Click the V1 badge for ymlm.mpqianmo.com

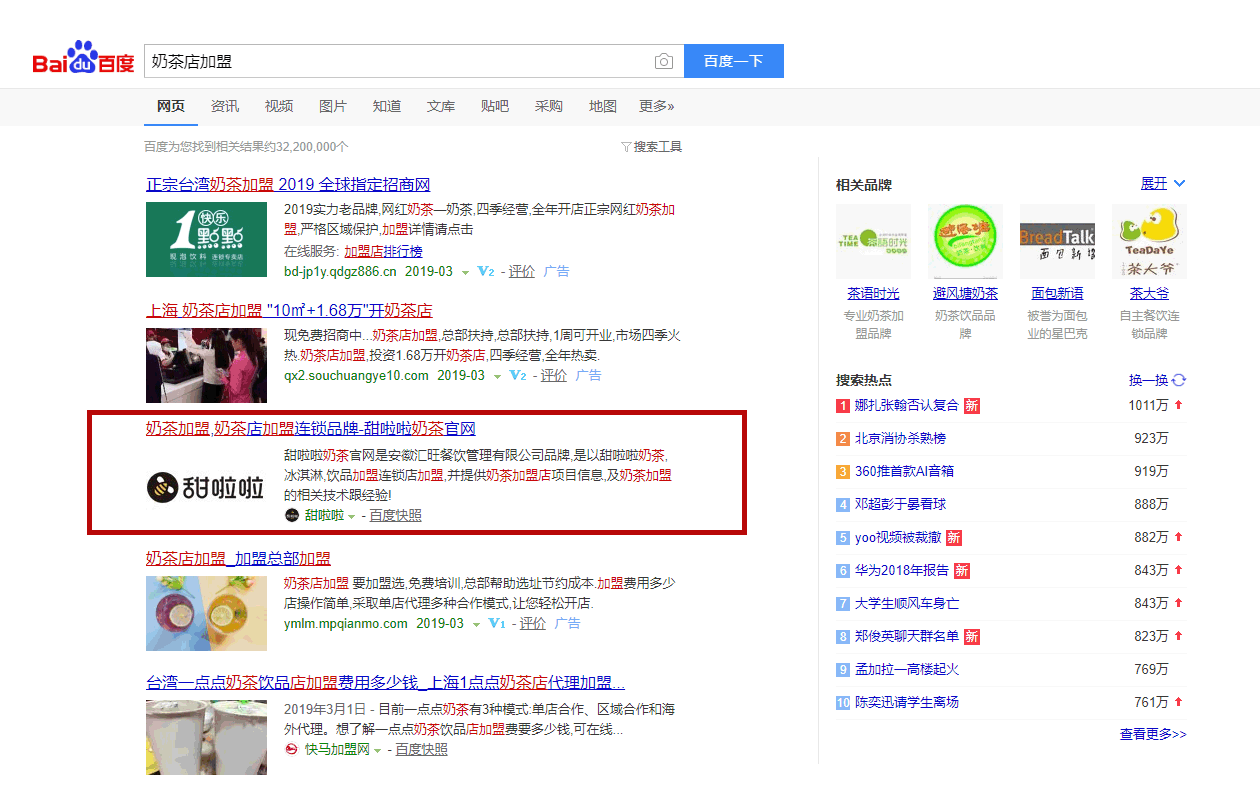pos(497,624)
